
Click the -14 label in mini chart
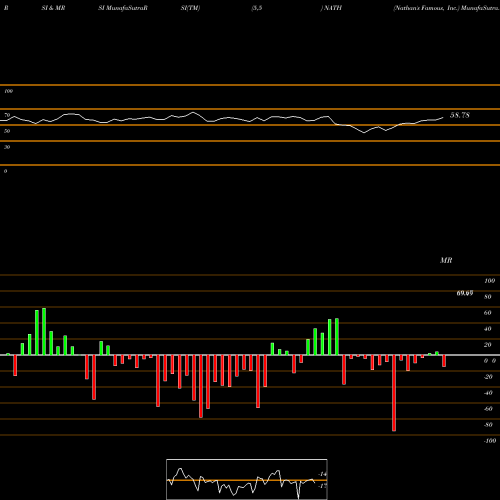[x=322, y=474]
